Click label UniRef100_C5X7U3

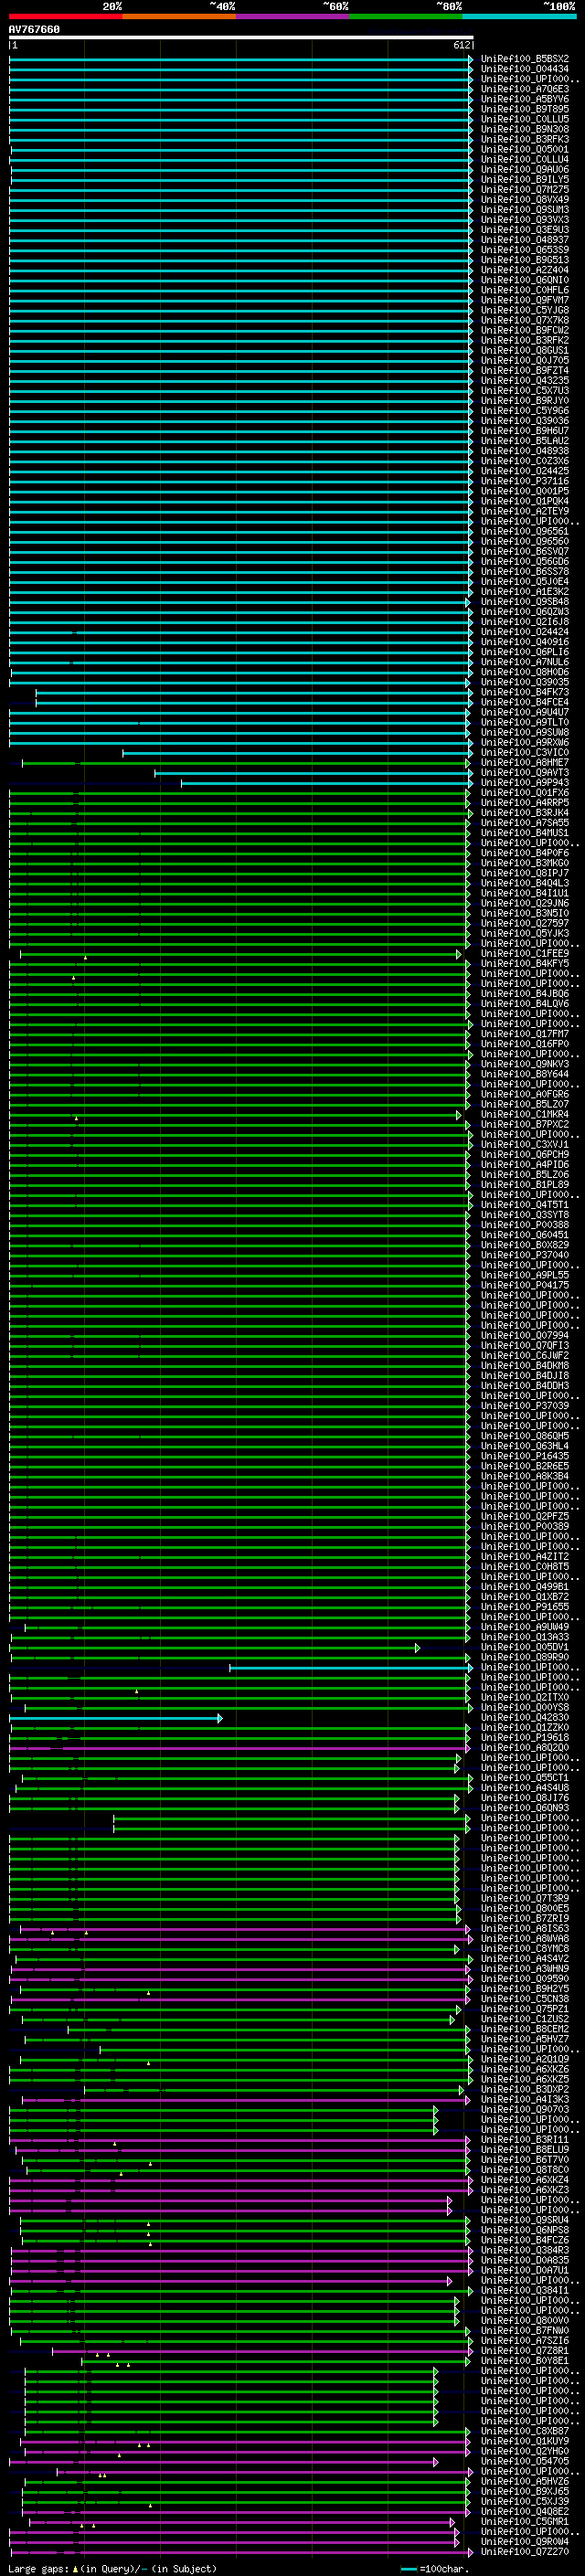coord(525,390)
